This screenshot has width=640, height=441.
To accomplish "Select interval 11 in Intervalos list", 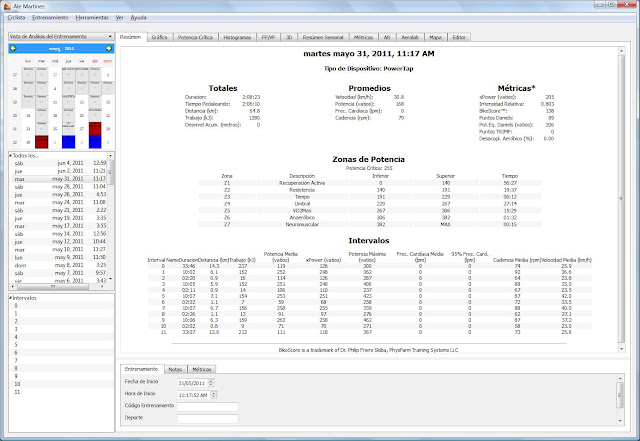I will pyautogui.click(x=61, y=392).
